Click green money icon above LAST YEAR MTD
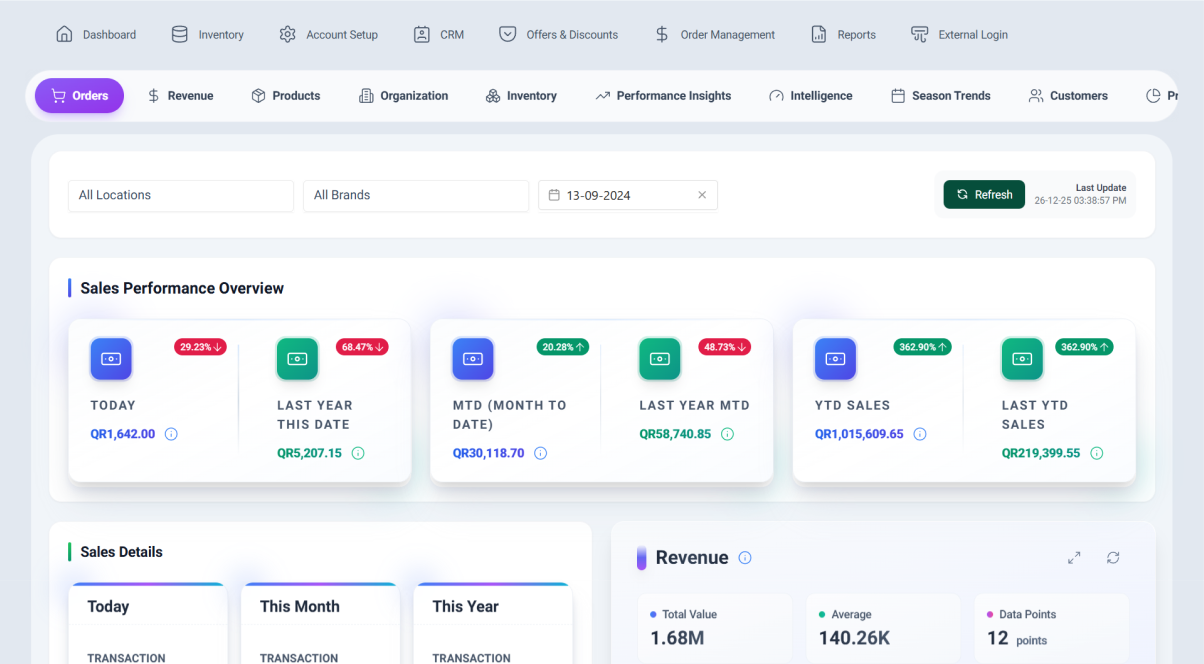 coord(660,358)
